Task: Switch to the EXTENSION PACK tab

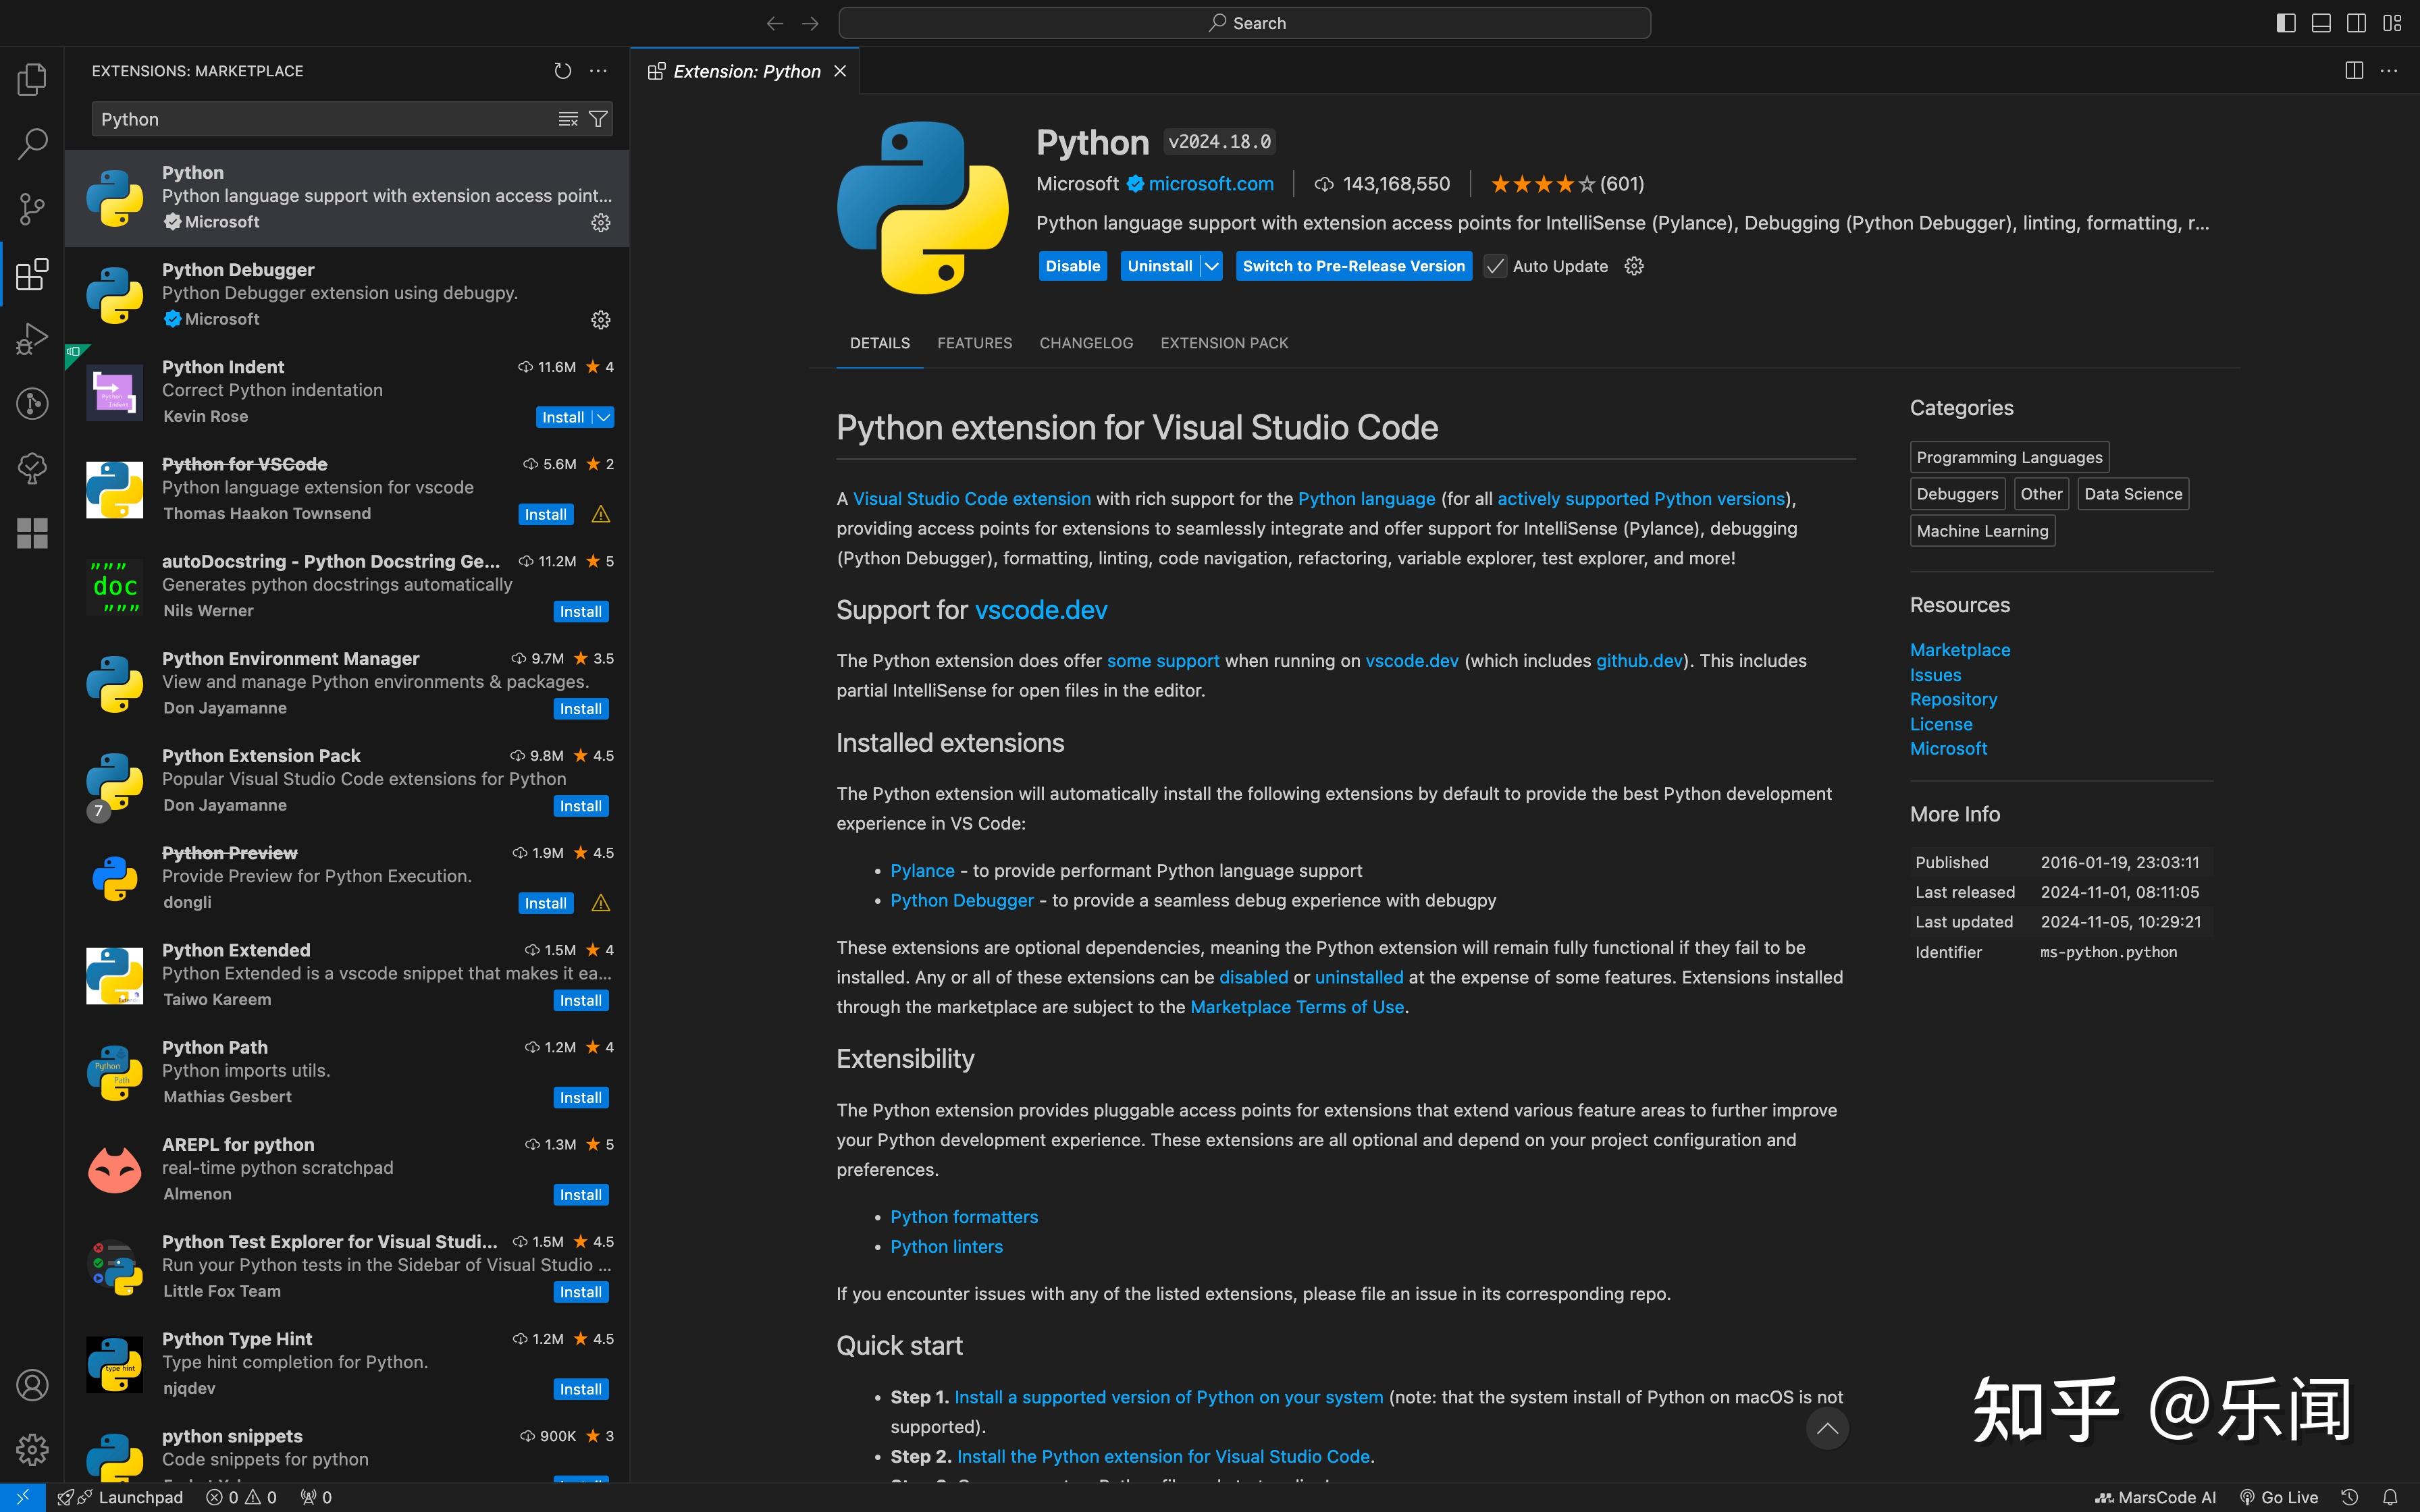Action: [x=1224, y=343]
